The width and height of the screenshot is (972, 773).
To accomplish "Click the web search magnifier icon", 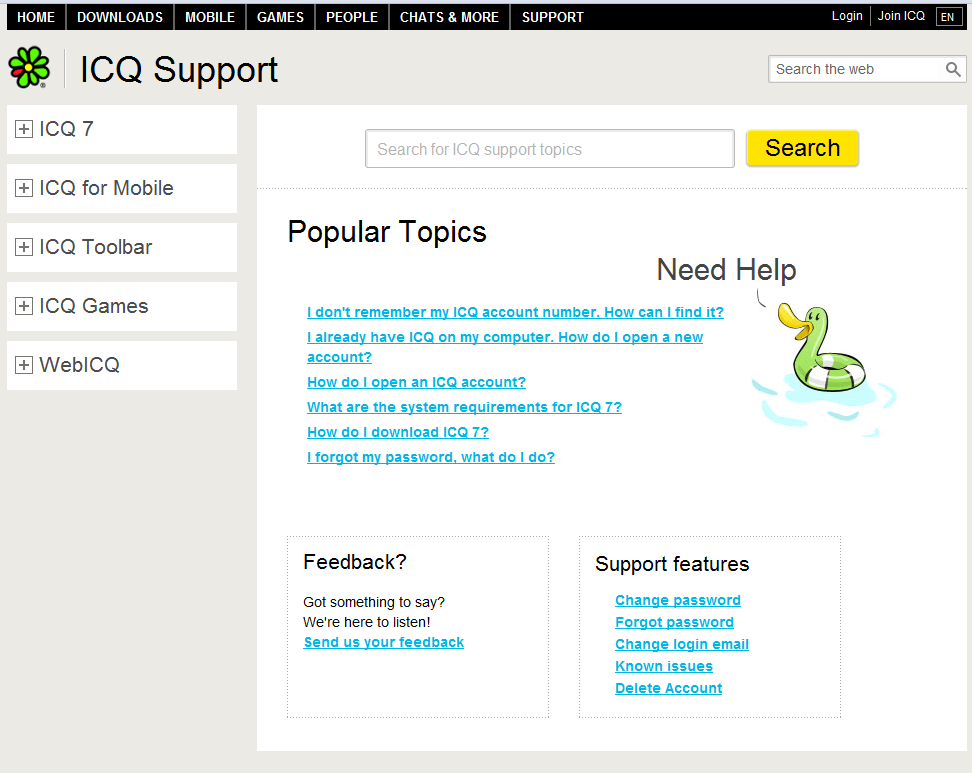I will pyautogui.click(x=953, y=69).
